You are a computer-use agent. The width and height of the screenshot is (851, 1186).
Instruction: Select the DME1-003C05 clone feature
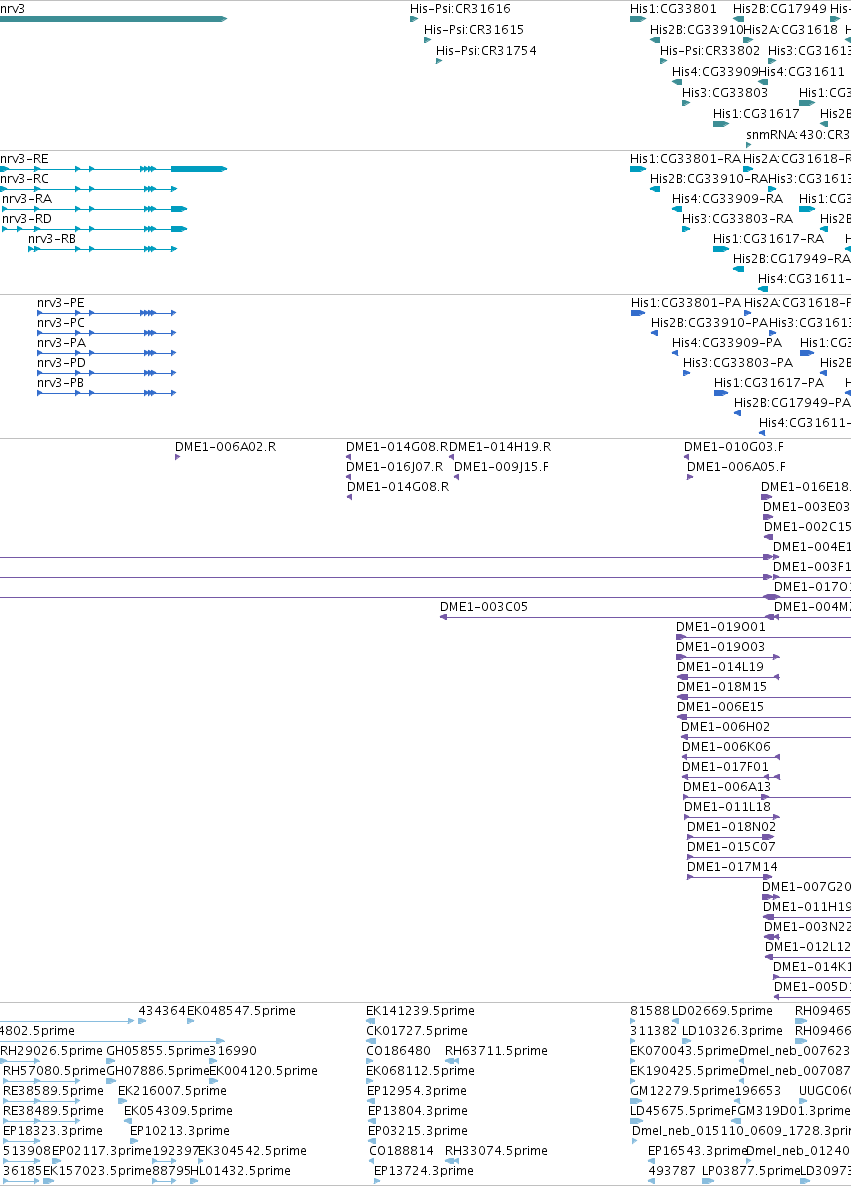[x=484, y=607]
